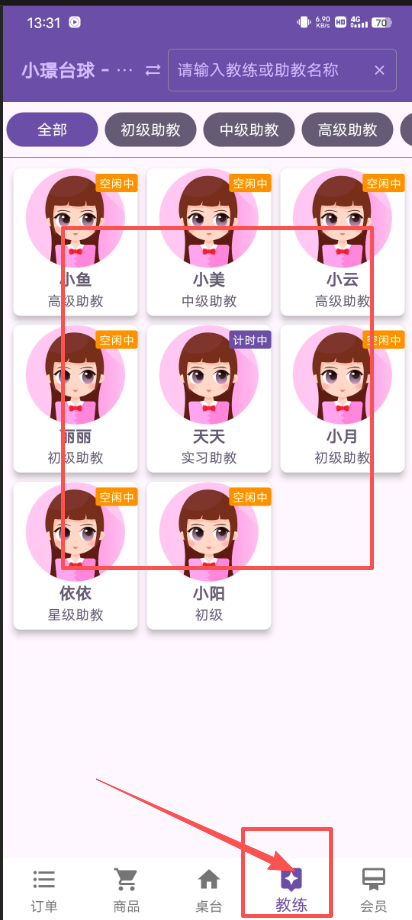Open the 会员 member icon
Screen dimensions: 412x920
click(373, 879)
